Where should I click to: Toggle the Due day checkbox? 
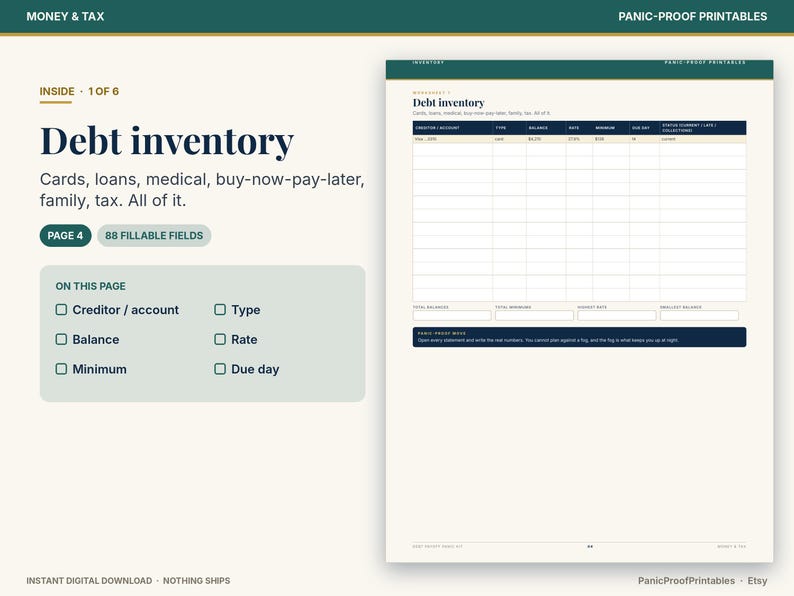(220, 369)
